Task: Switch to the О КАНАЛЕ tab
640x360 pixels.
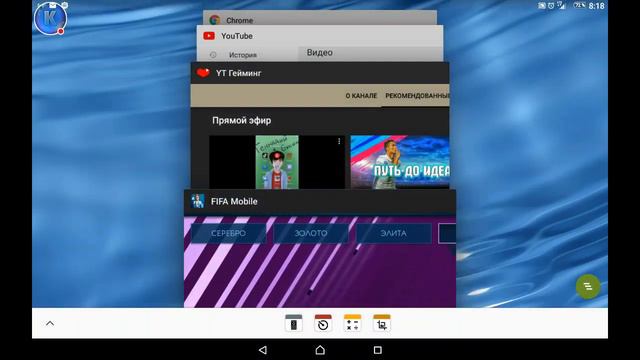Action: pyautogui.click(x=361, y=96)
